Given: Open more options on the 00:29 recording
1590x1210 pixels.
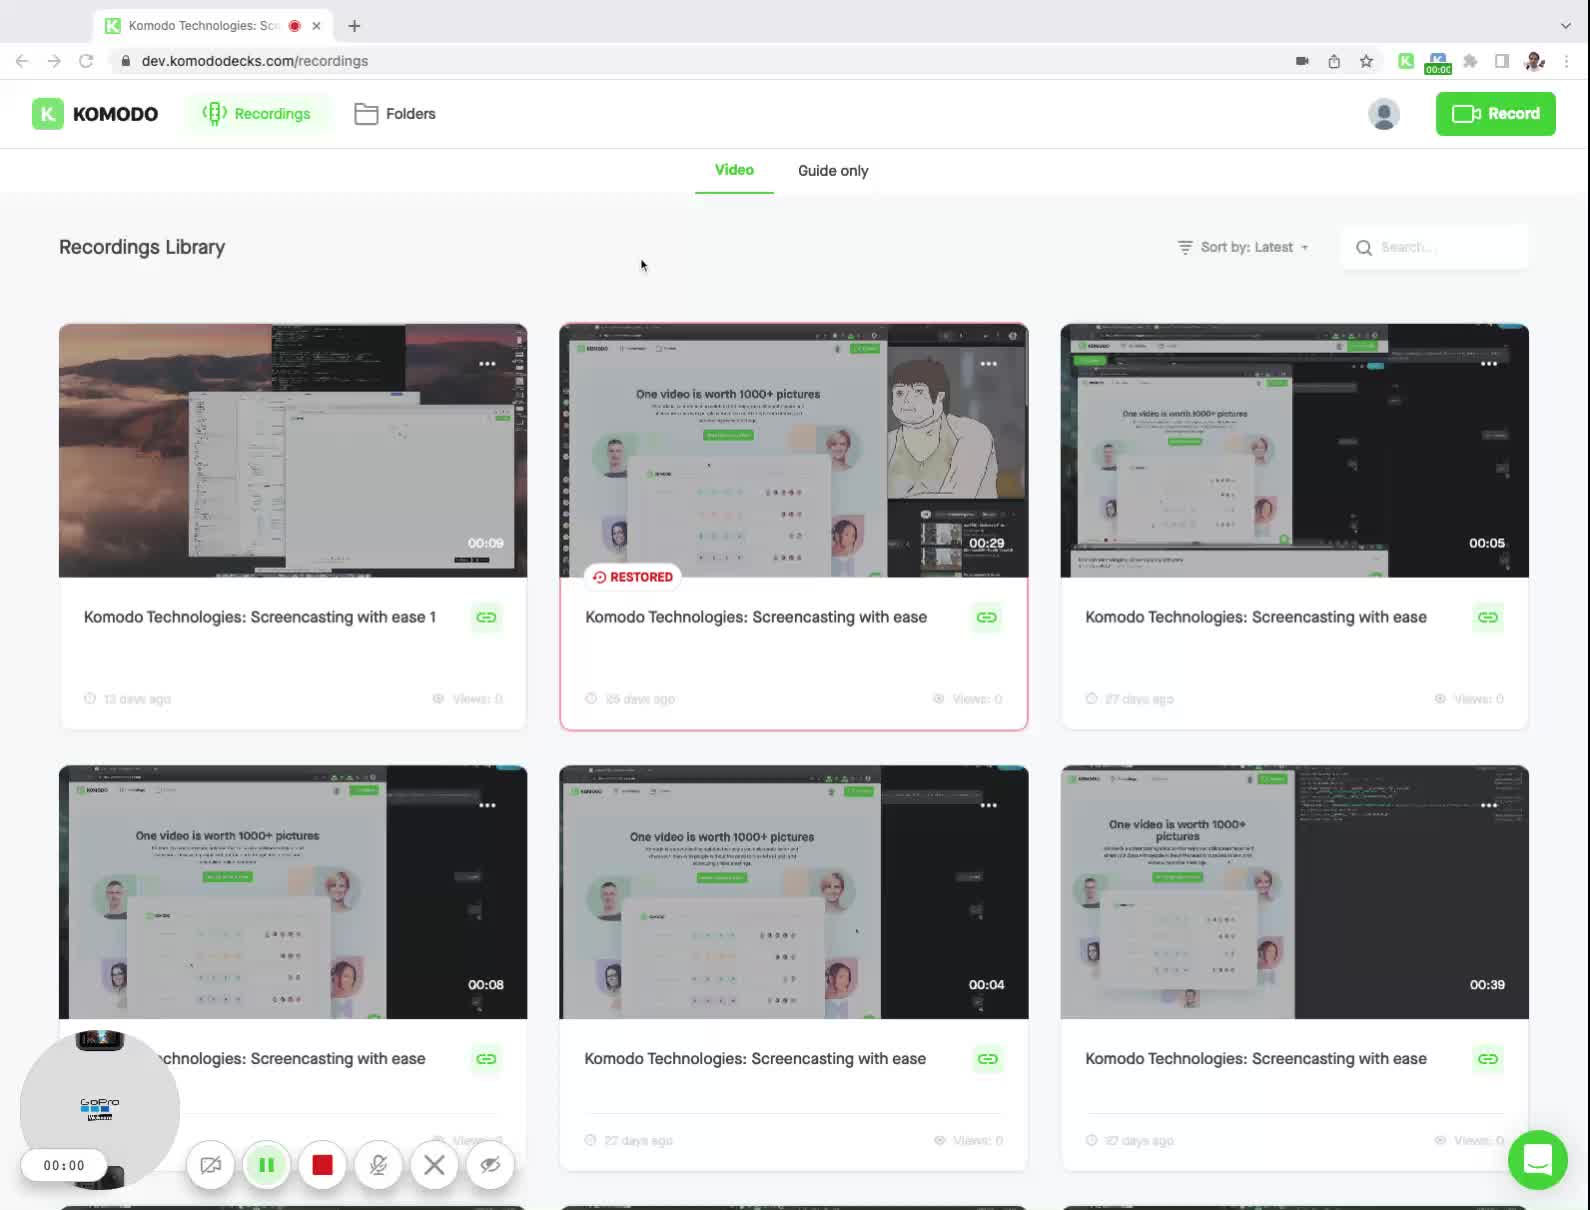Looking at the screenshot, I should [x=988, y=363].
